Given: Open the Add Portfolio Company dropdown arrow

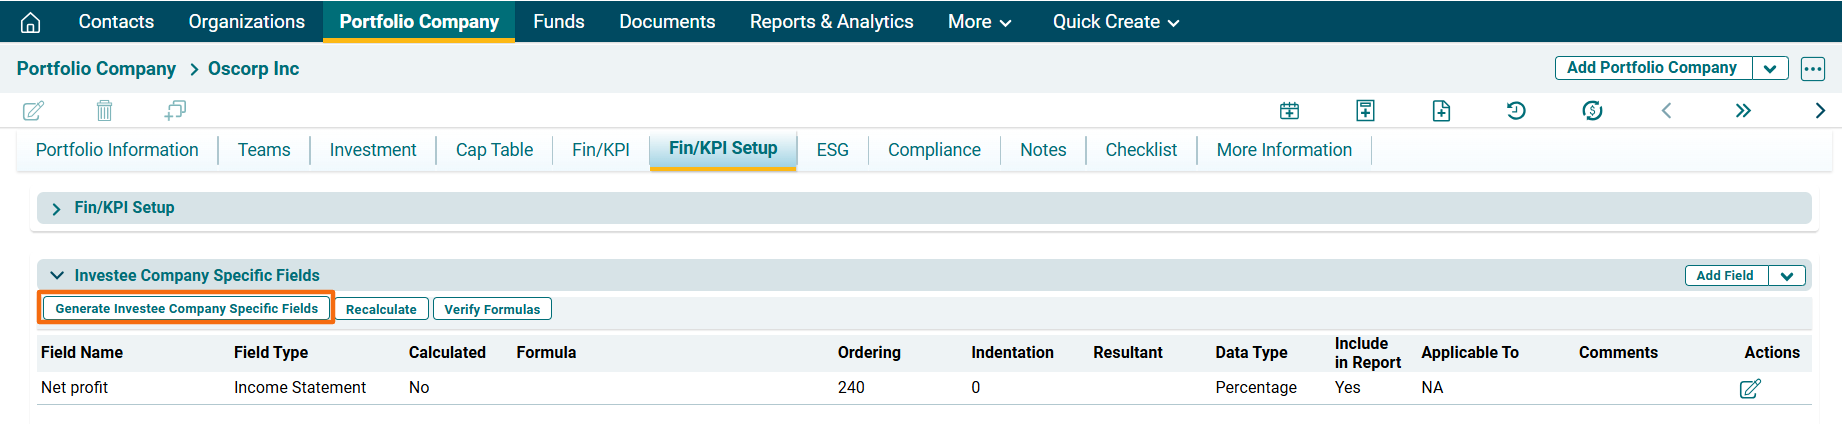Looking at the screenshot, I should tap(1770, 69).
